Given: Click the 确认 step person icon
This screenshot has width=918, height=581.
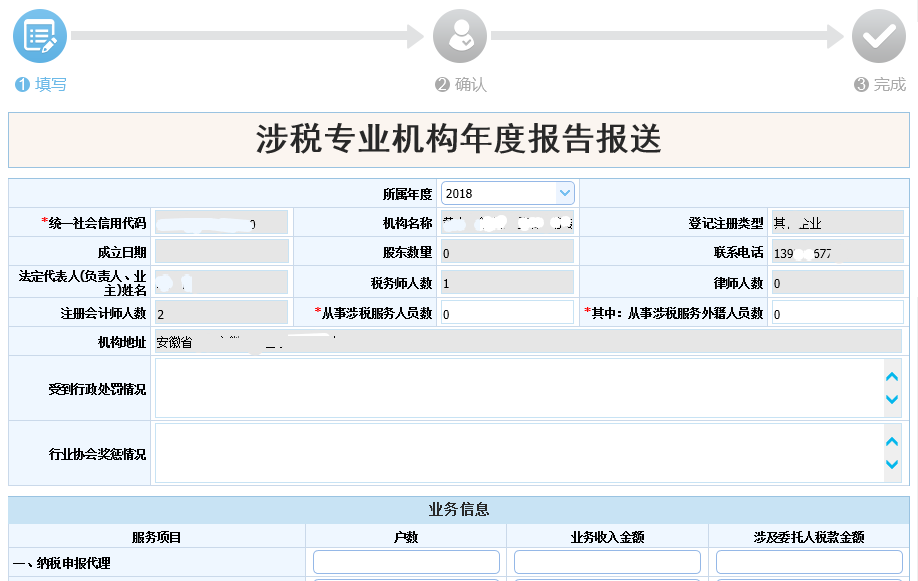Looking at the screenshot, I should tap(459, 37).
